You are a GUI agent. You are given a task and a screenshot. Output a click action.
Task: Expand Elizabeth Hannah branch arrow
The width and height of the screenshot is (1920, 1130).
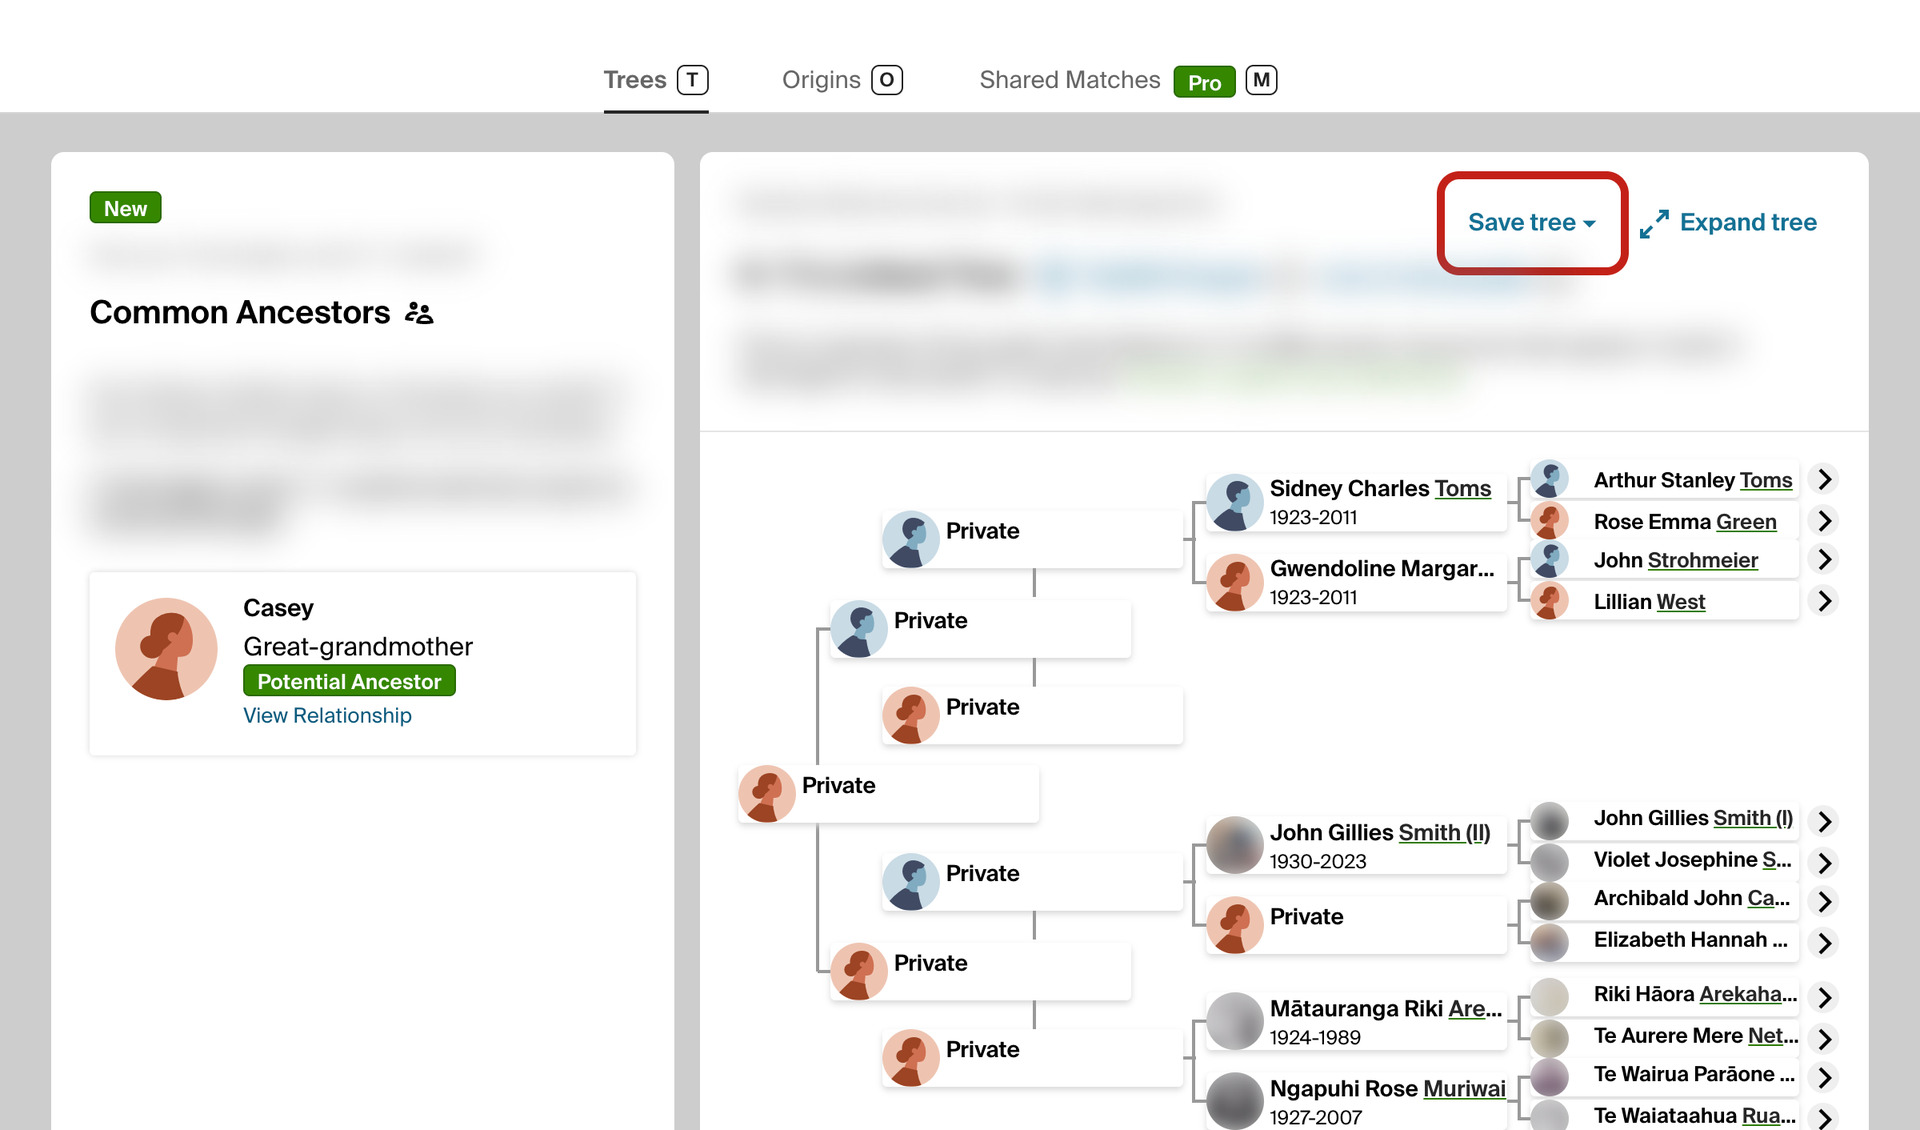click(x=1825, y=943)
